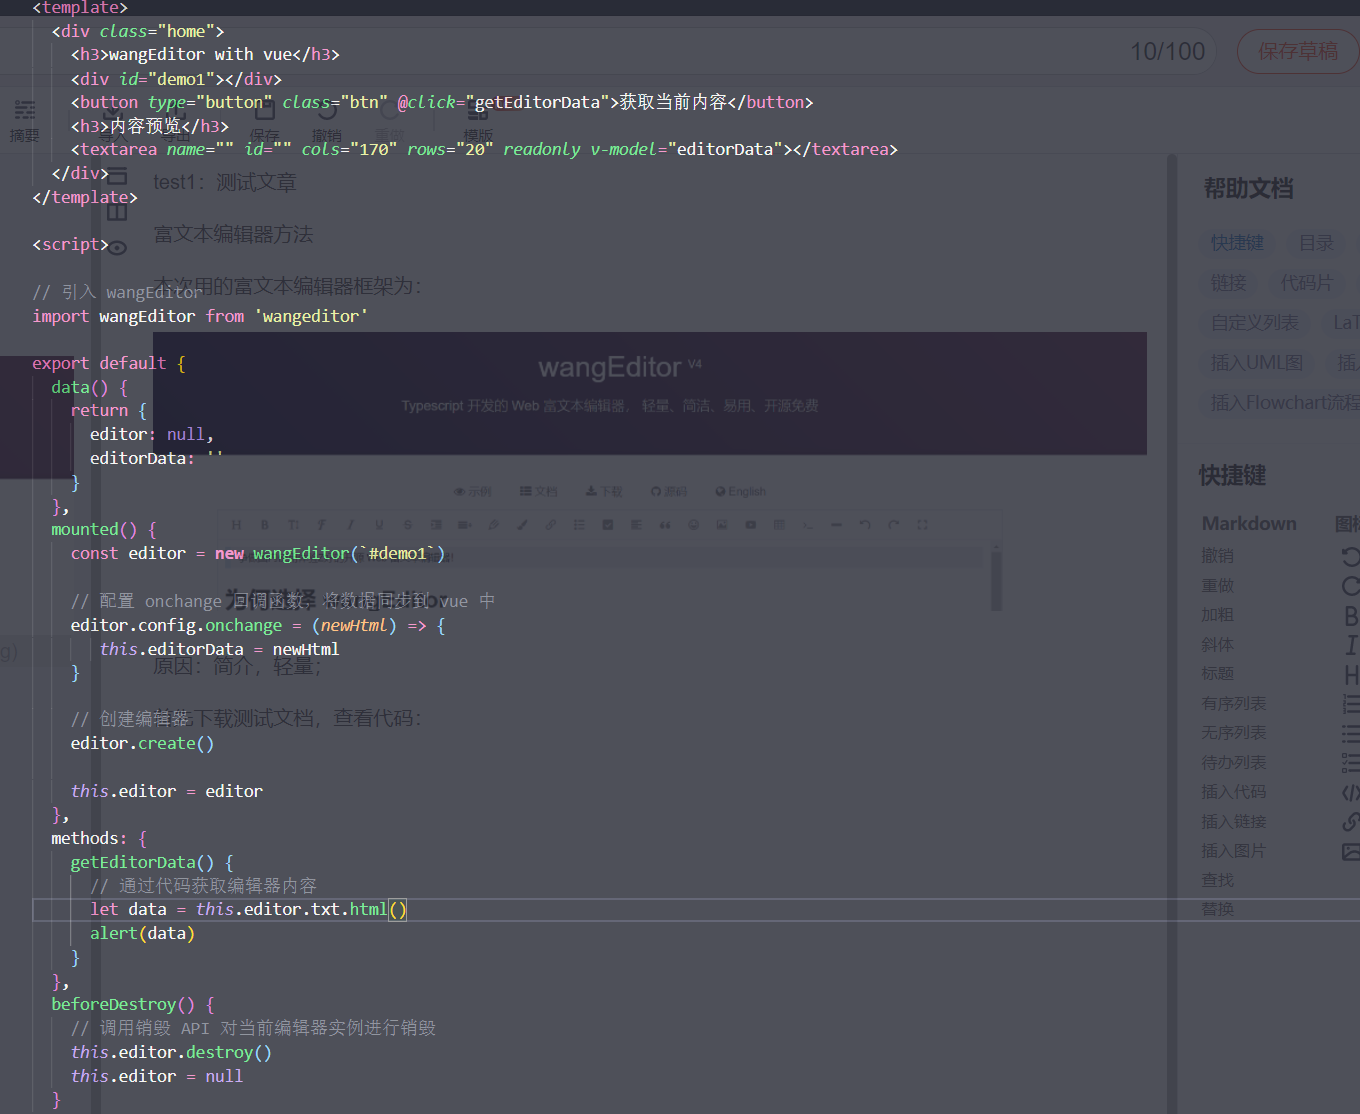Click the English link under wangEditor banner
Image resolution: width=1360 pixels, height=1114 pixels.
click(741, 491)
